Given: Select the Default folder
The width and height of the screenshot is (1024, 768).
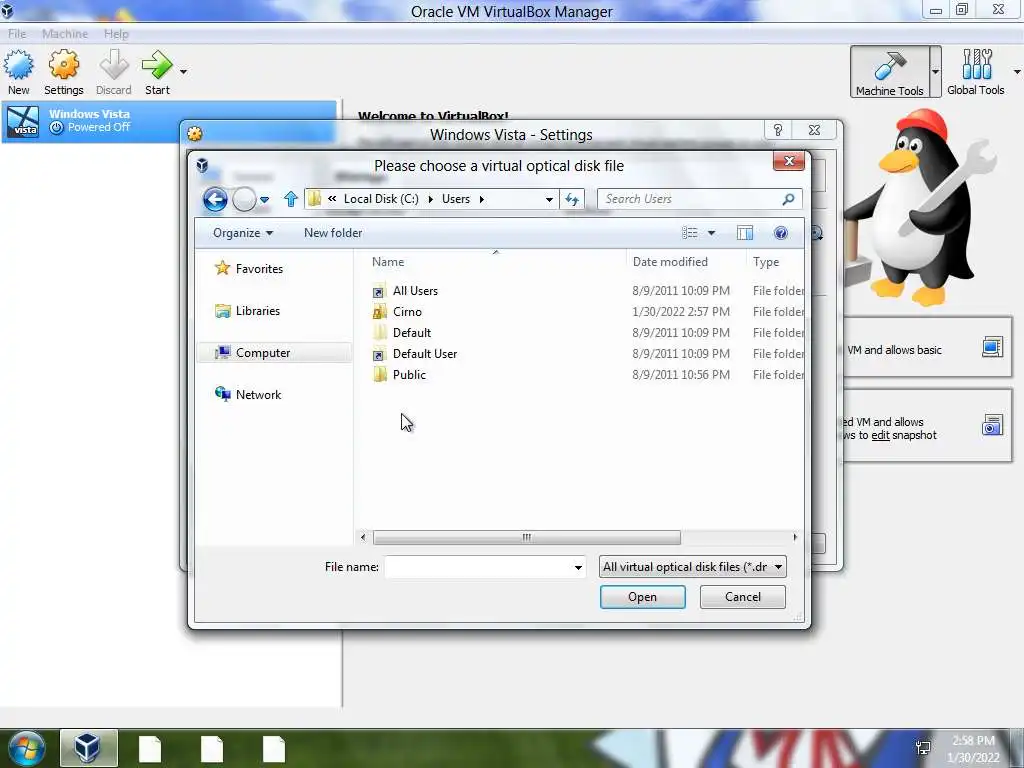Looking at the screenshot, I should (x=411, y=332).
